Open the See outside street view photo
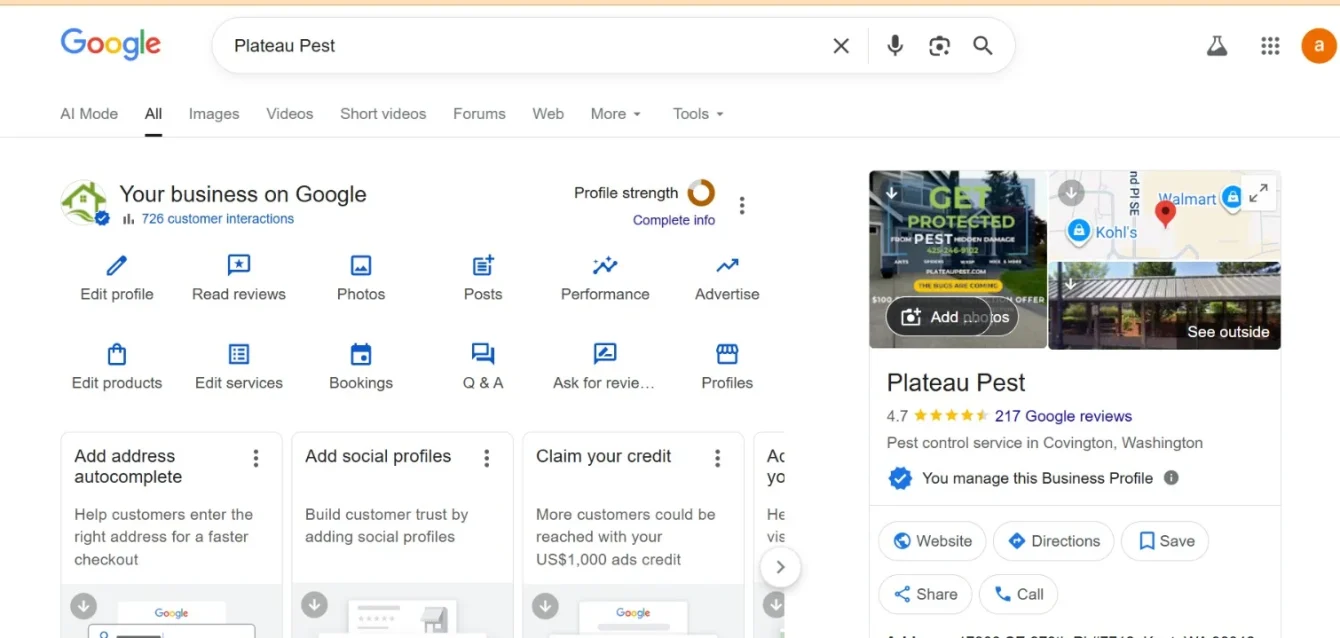 [x=1165, y=306]
